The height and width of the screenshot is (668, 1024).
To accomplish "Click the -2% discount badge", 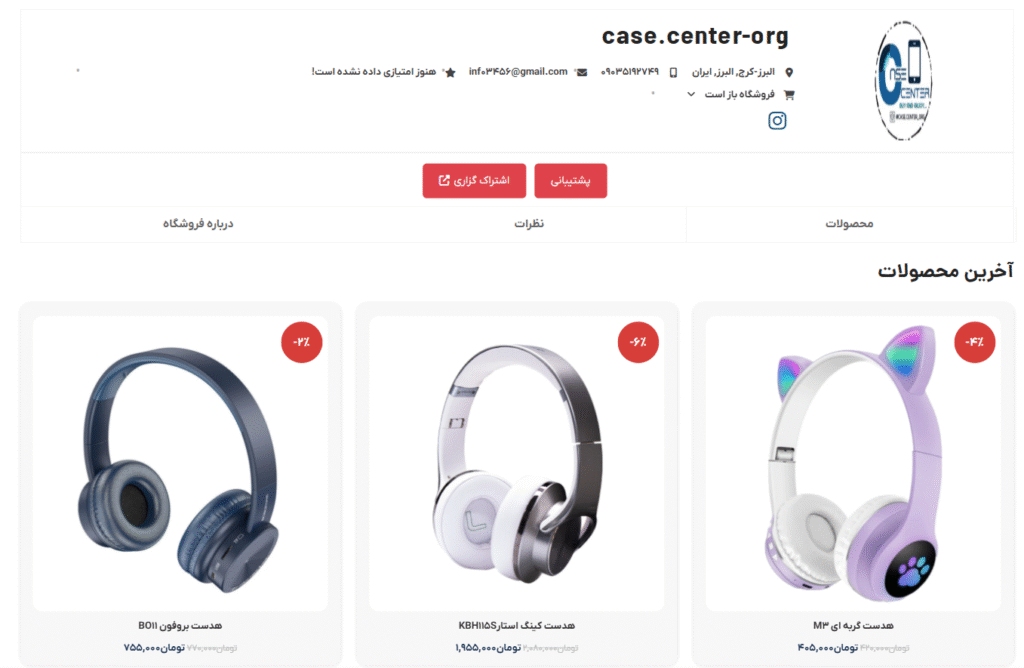I will (x=302, y=342).
